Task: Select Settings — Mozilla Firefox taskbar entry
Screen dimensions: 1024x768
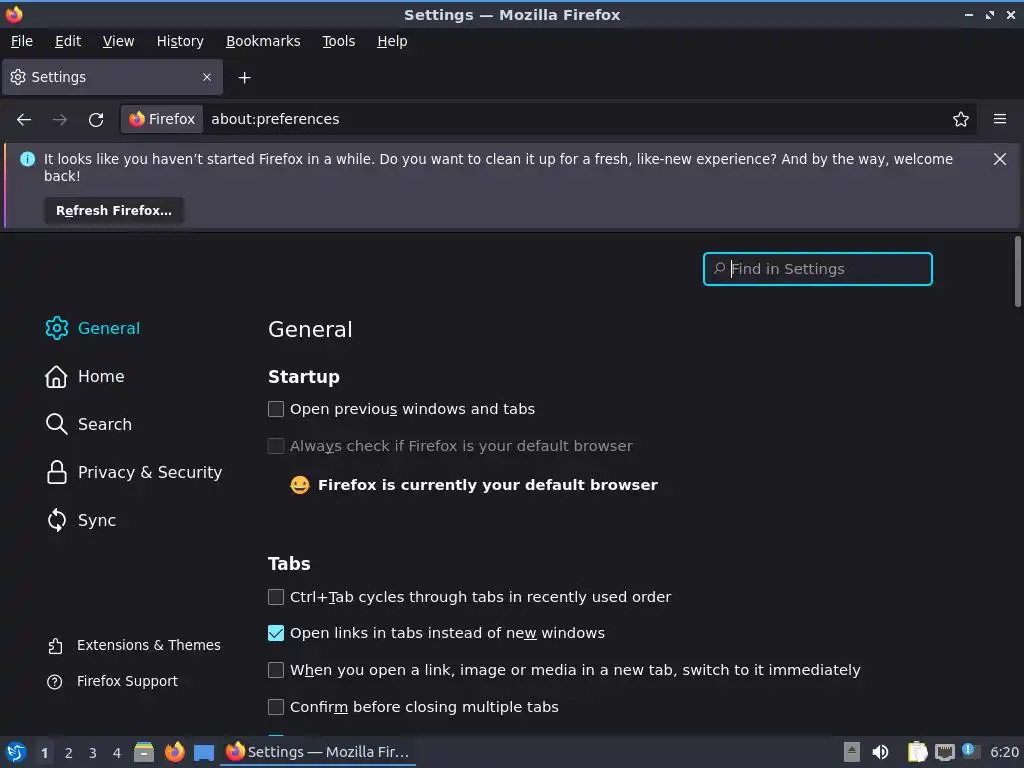Action: tap(318, 752)
